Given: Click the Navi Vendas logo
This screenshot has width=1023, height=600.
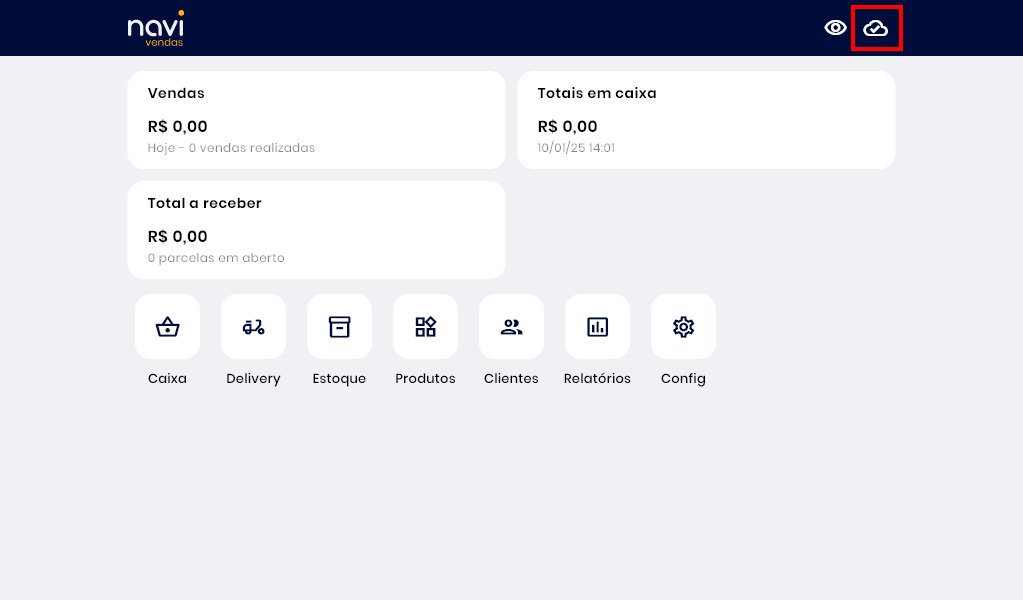Looking at the screenshot, I should coord(156,28).
